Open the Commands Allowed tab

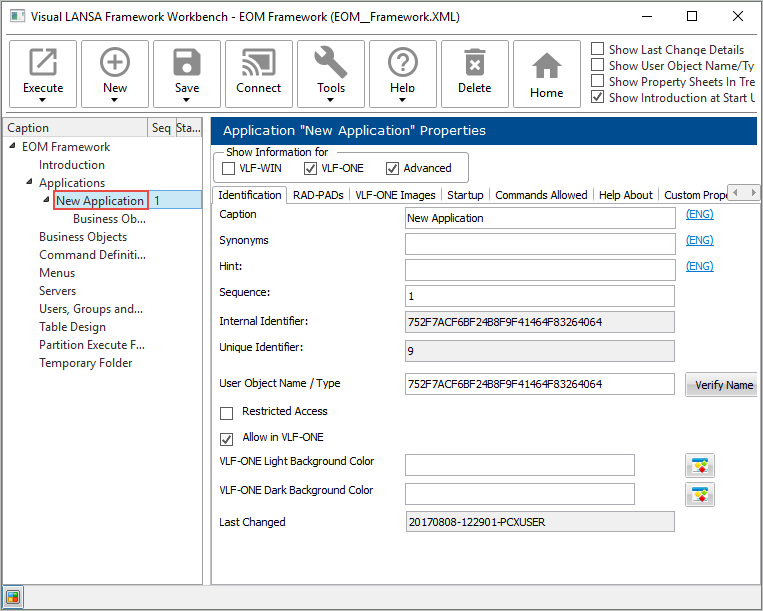click(x=541, y=195)
